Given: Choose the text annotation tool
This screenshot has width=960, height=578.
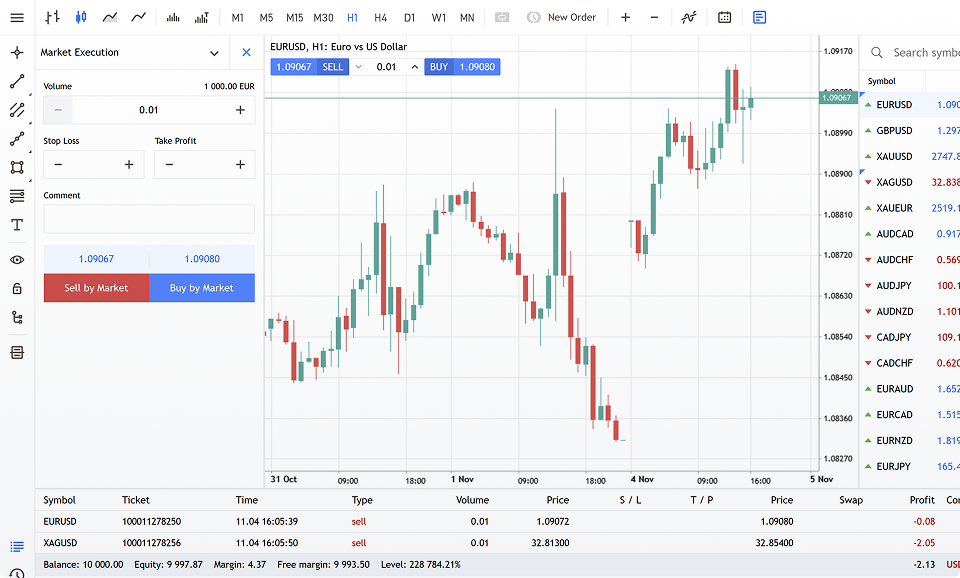Looking at the screenshot, I should 17,225.
